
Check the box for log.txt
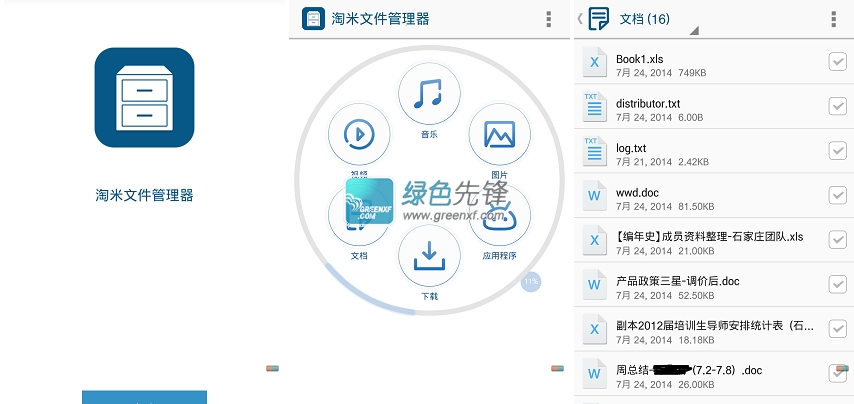[x=838, y=151]
